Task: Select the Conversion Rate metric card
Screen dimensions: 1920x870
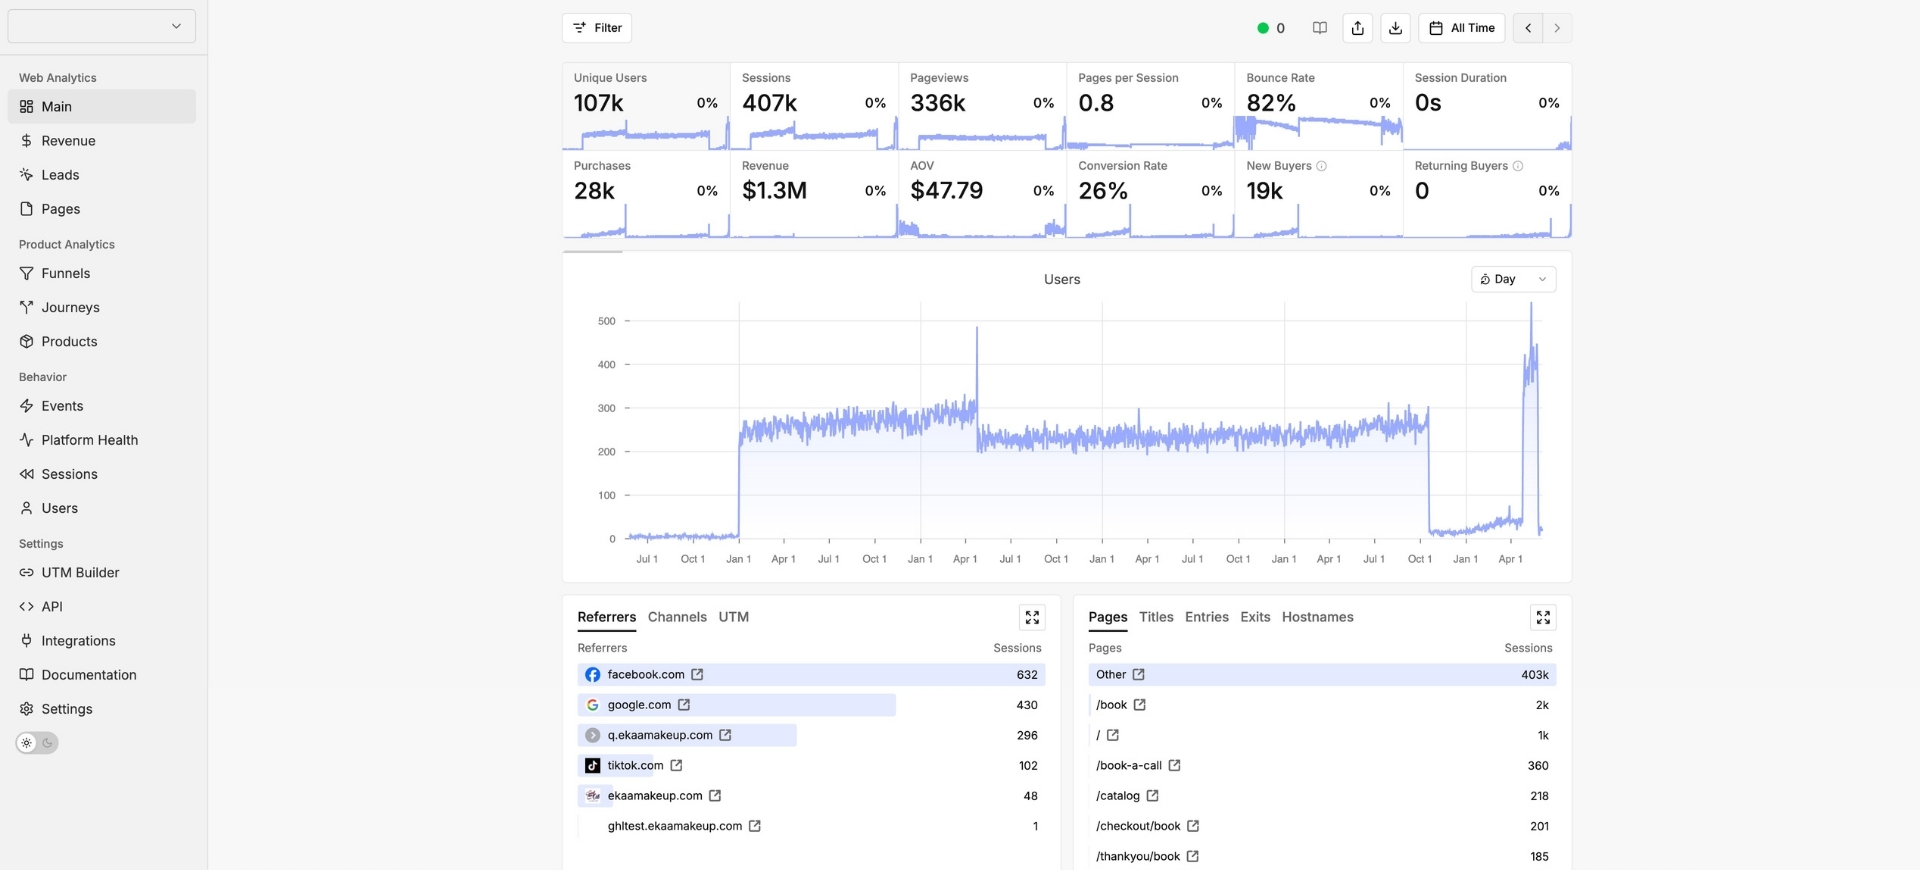Action: click(1150, 195)
